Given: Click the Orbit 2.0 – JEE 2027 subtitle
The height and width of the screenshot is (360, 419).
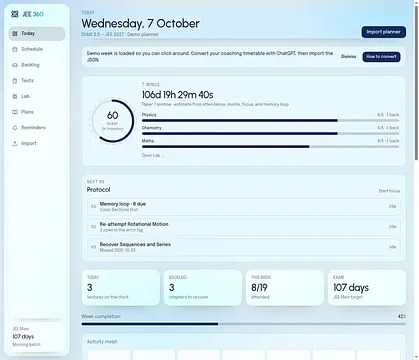Looking at the screenshot, I should (120, 34).
